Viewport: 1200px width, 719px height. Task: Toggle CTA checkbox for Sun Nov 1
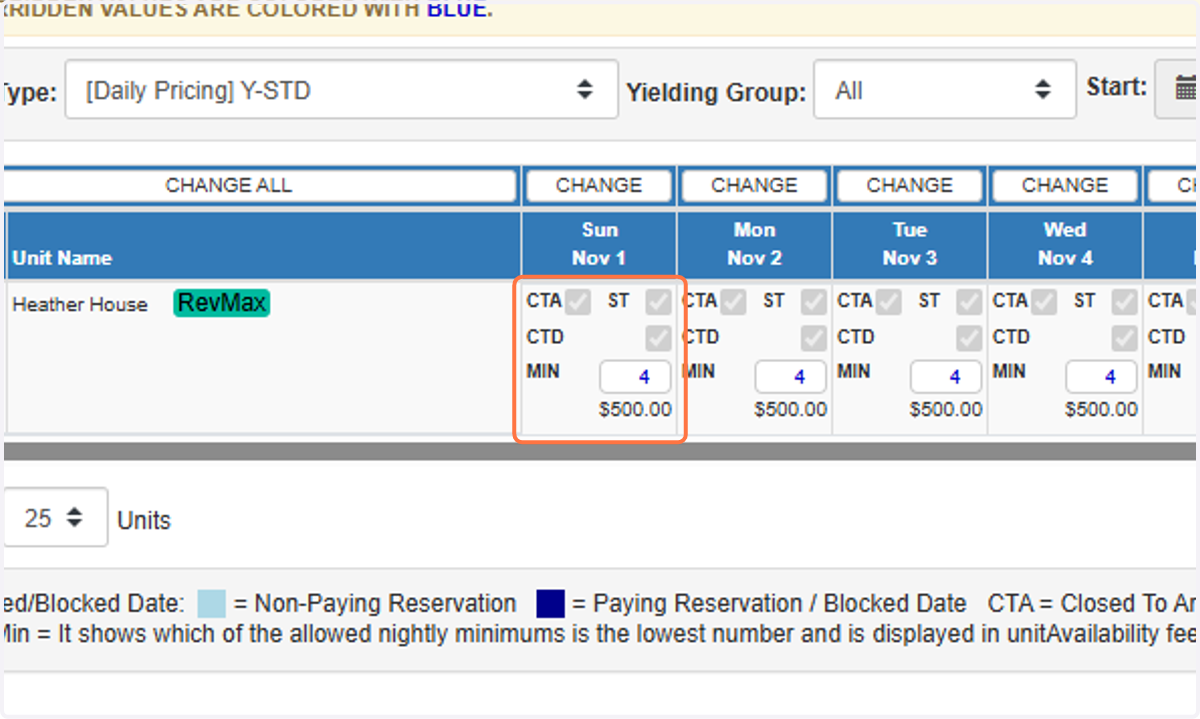(x=577, y=301)
